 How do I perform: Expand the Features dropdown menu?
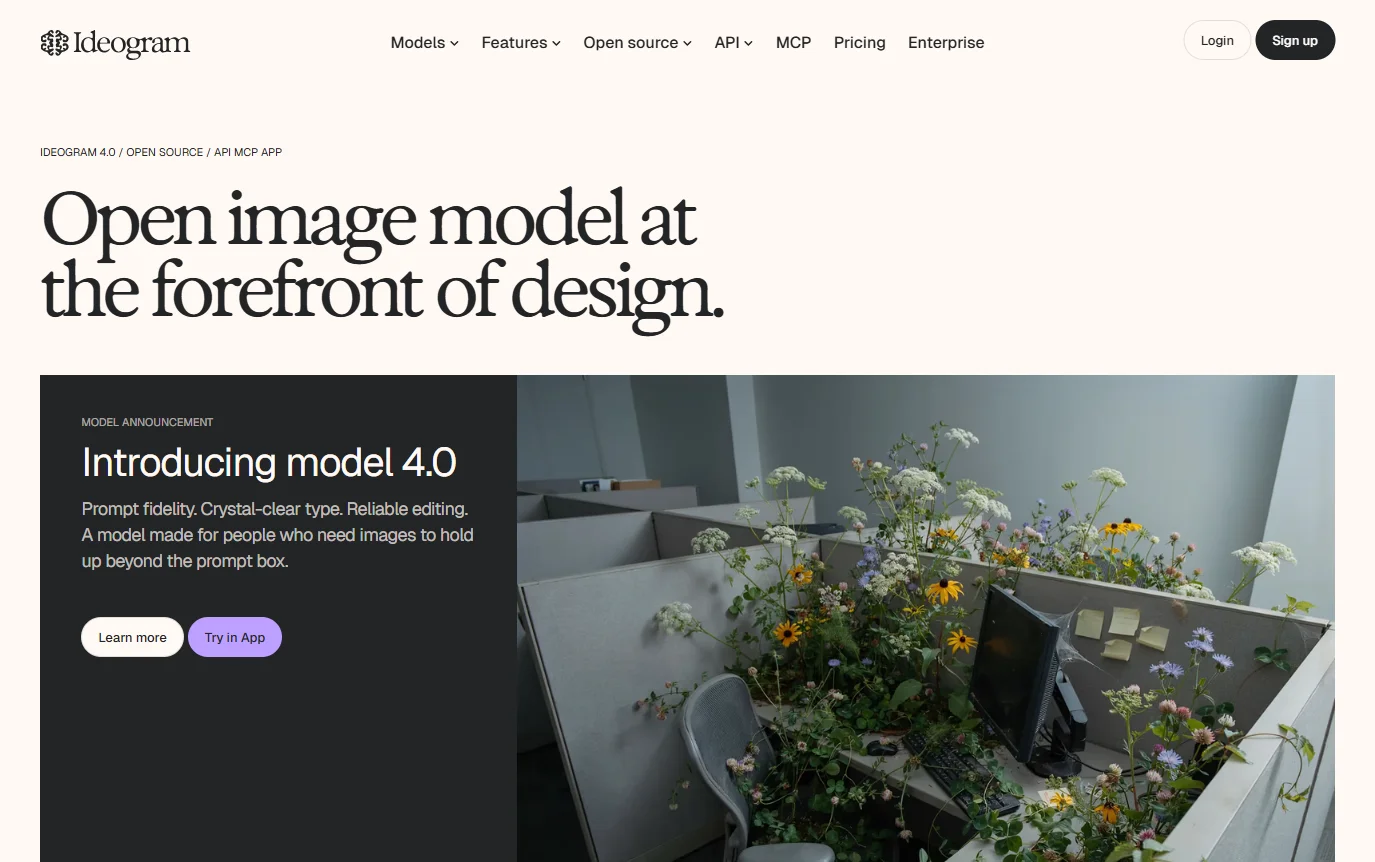[x=521, y=43]
